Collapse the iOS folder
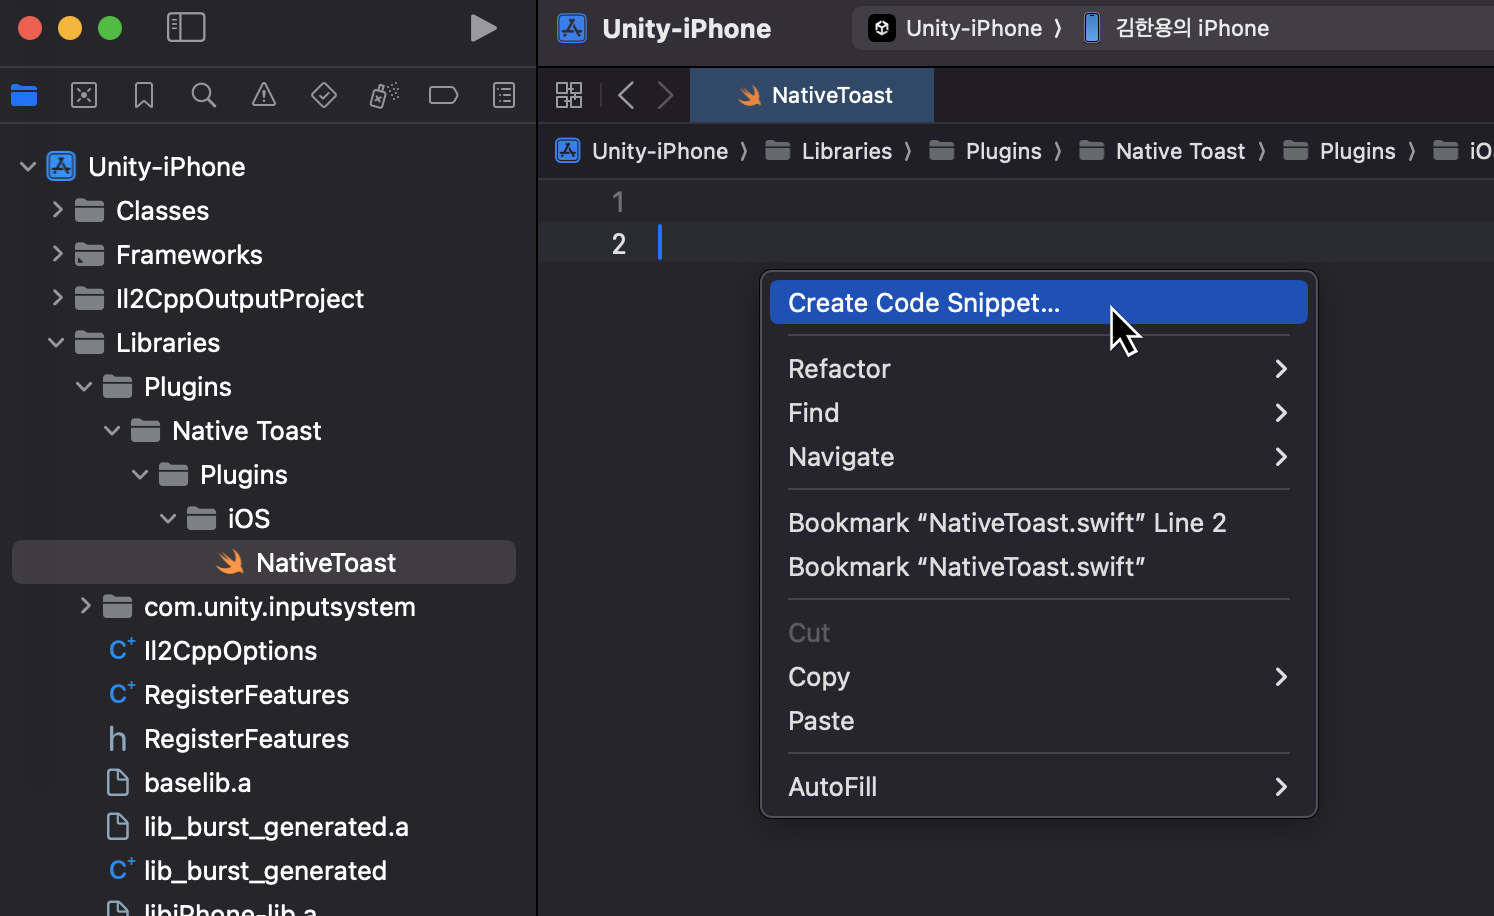 168,518
